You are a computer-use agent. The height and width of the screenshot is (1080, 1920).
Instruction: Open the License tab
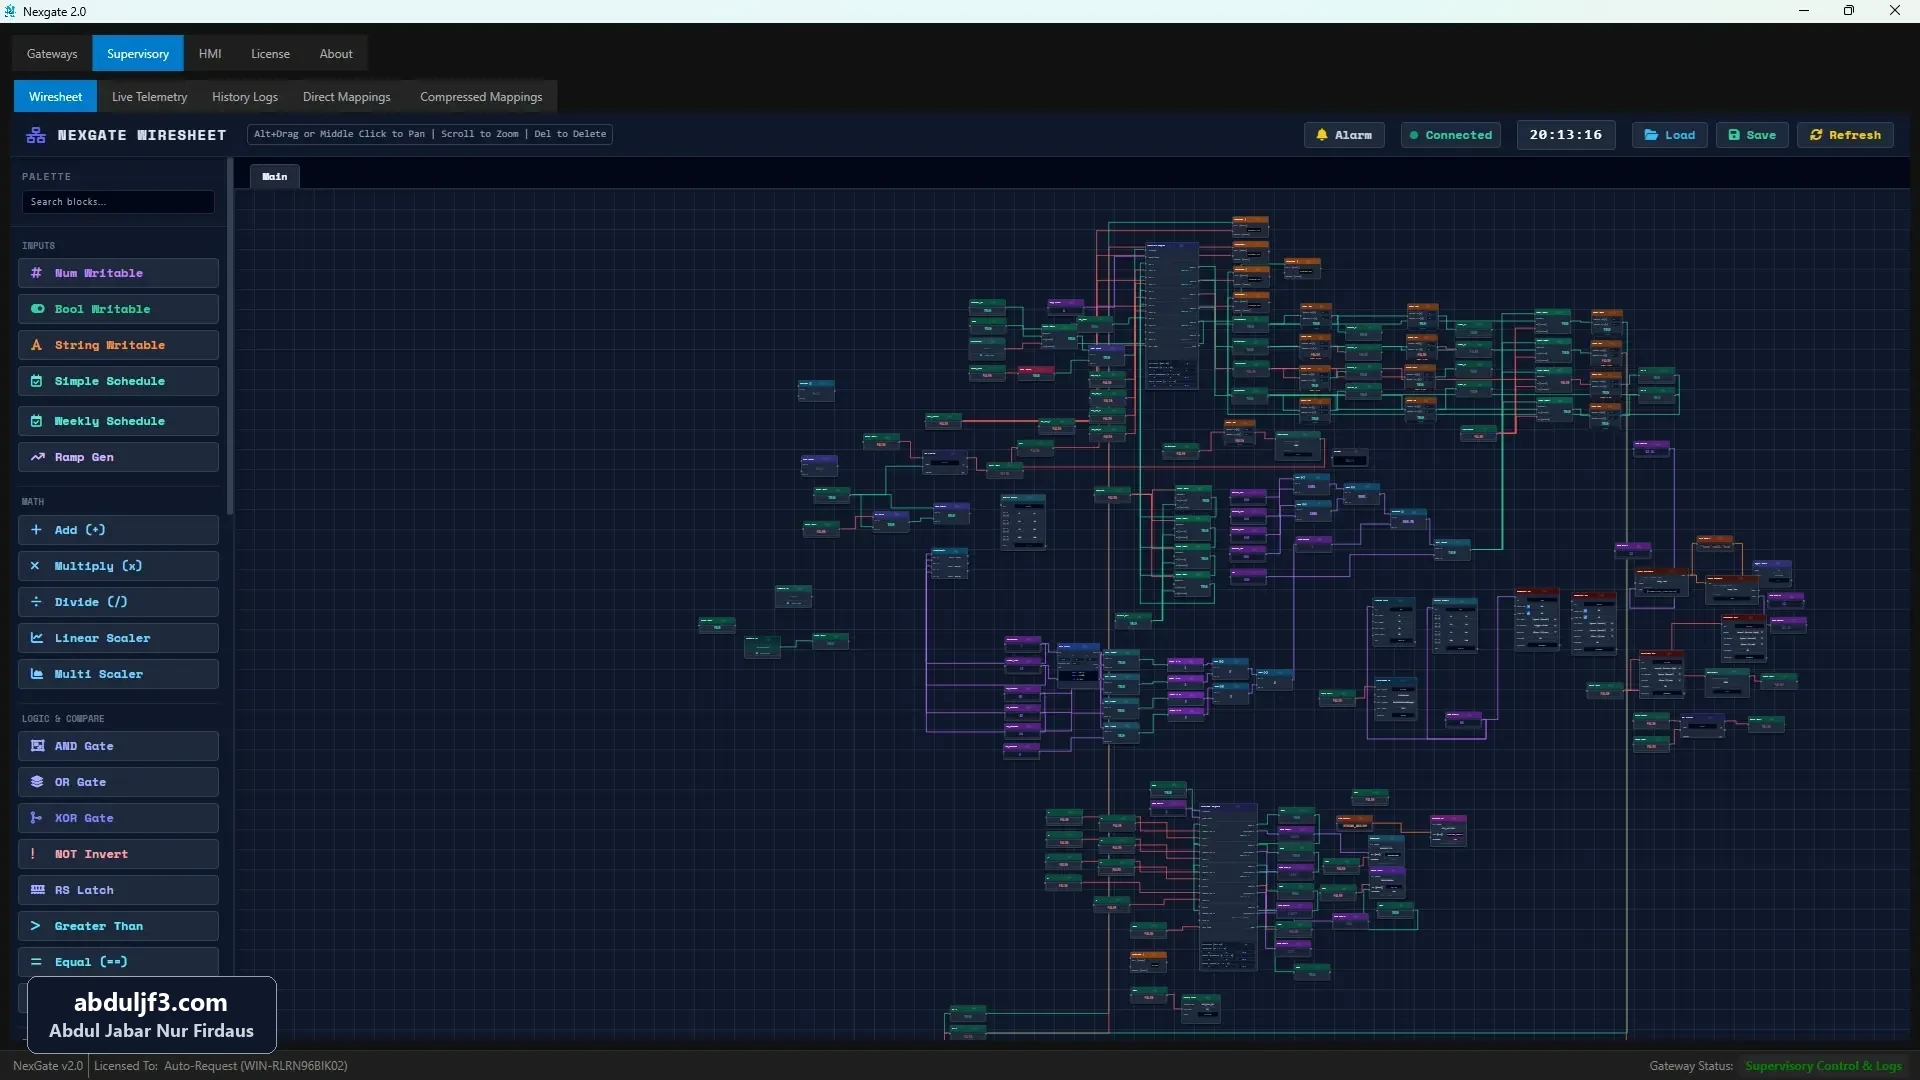(270, 54)
